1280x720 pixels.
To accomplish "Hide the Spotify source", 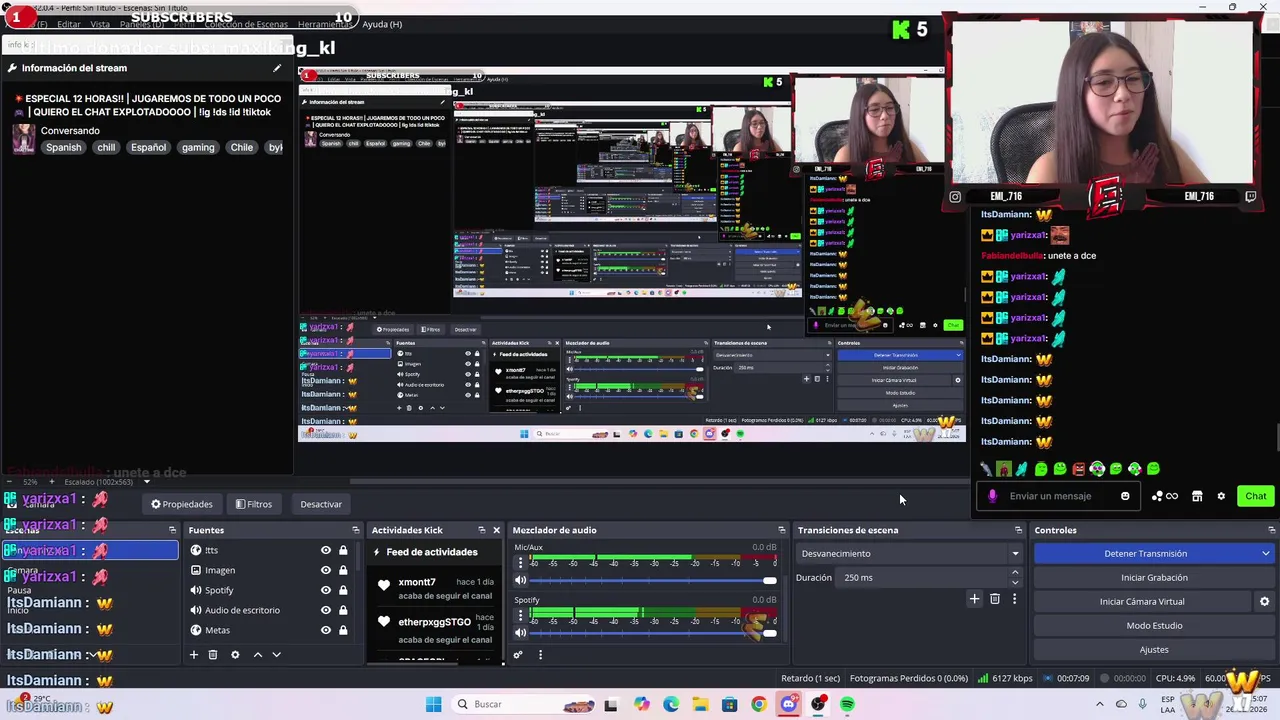I will coord(325,590).
